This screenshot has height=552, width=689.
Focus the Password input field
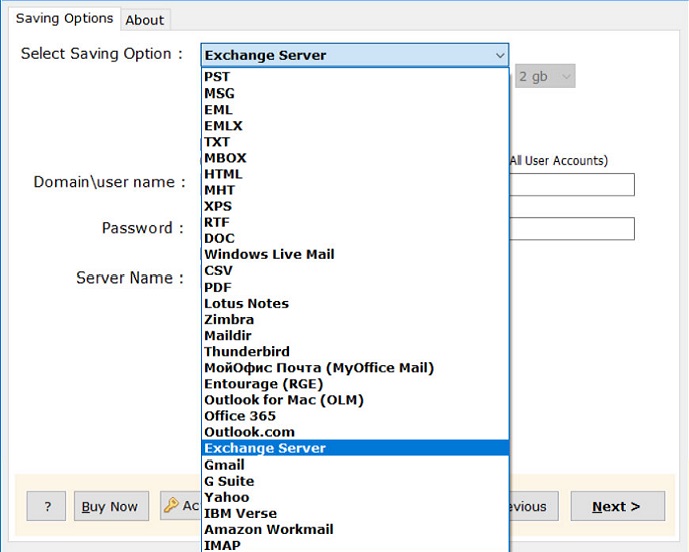tap(571, 229)
